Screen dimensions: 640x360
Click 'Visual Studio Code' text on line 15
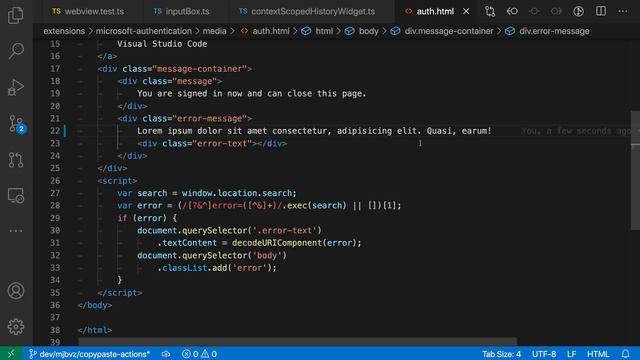[x=162, y=44]
